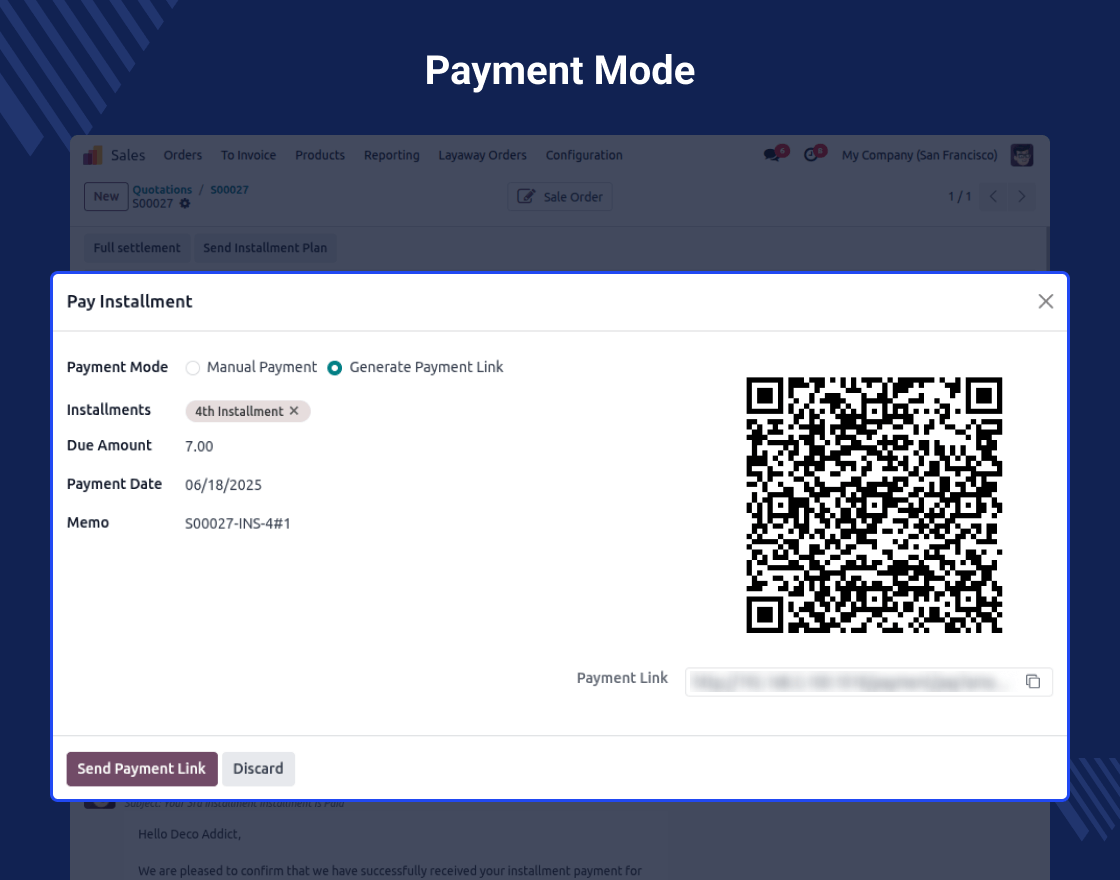Click the Due Amount value 7.00

[x=199, y=446]
